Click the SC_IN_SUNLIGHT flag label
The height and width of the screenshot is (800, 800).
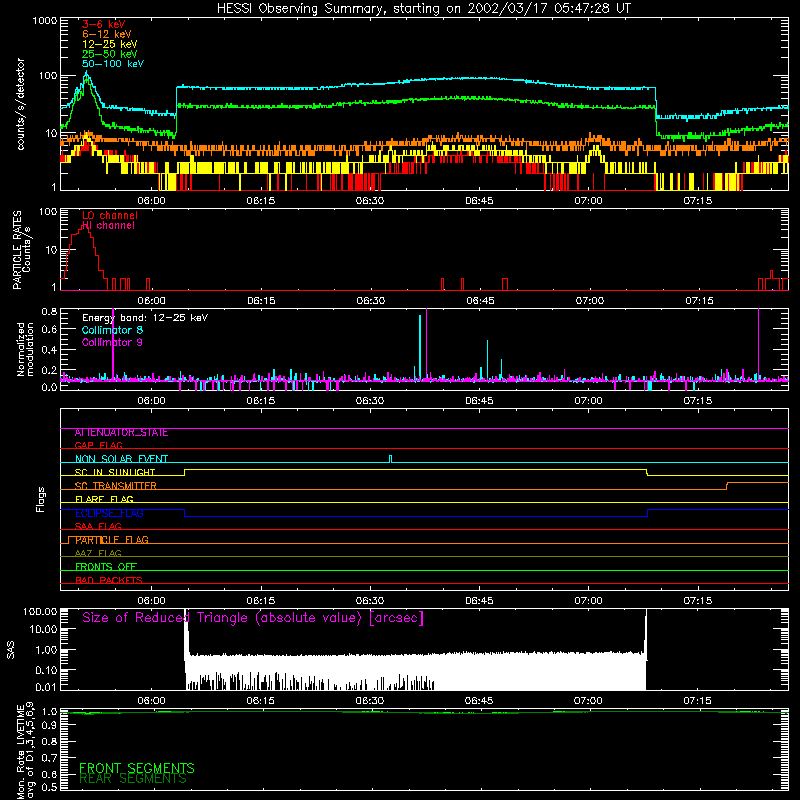coord(115,472)
